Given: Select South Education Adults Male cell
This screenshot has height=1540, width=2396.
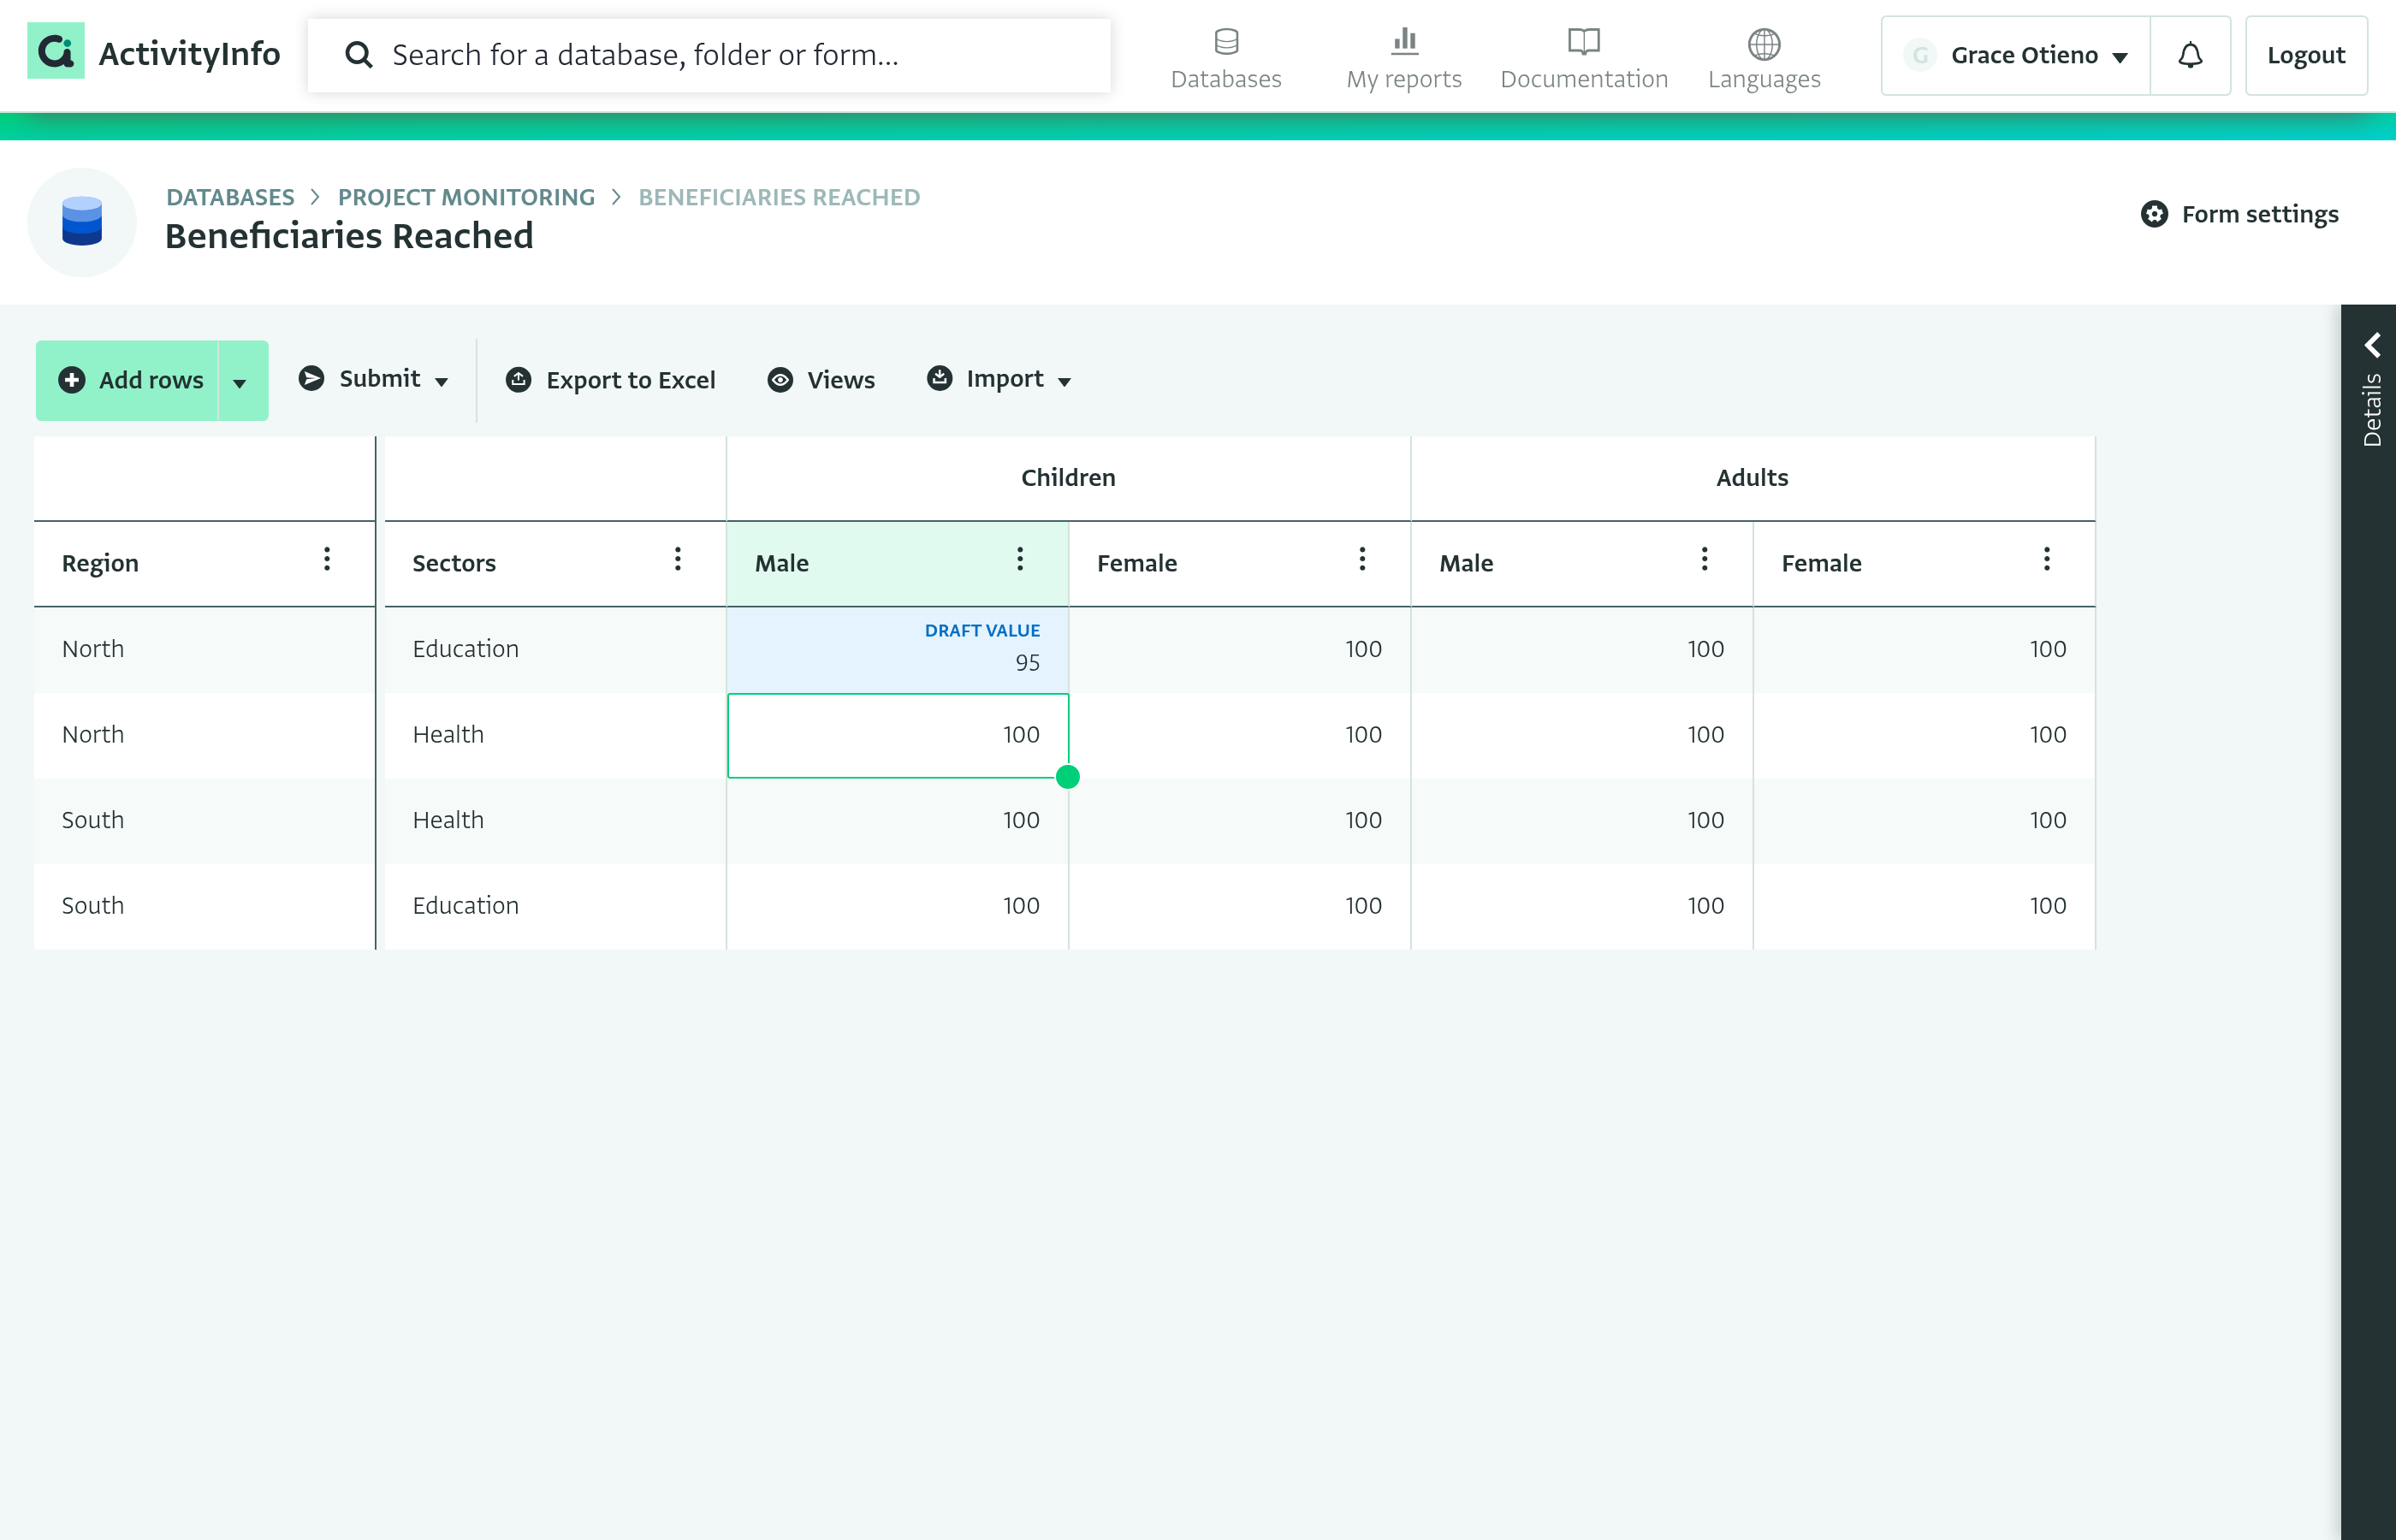Looking at the screenshot, I should (1582, 906).
